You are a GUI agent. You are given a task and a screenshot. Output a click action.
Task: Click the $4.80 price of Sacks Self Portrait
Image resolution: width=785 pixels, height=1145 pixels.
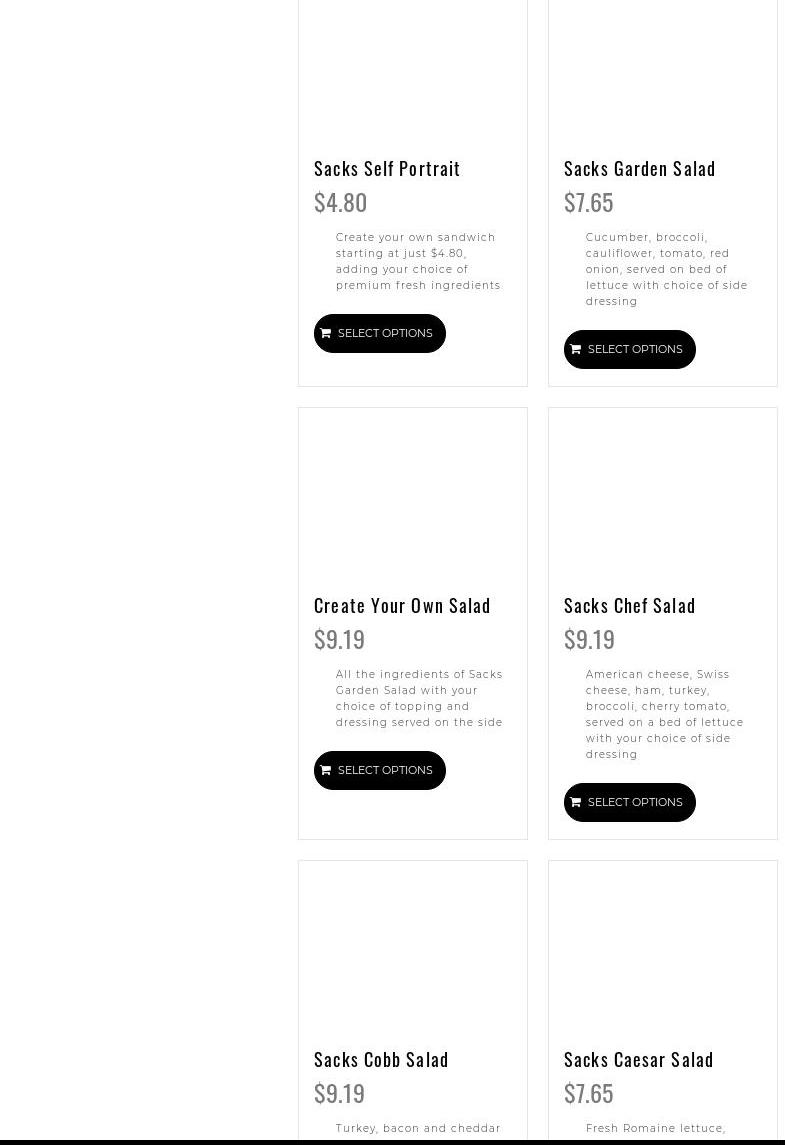pos(340,202)
